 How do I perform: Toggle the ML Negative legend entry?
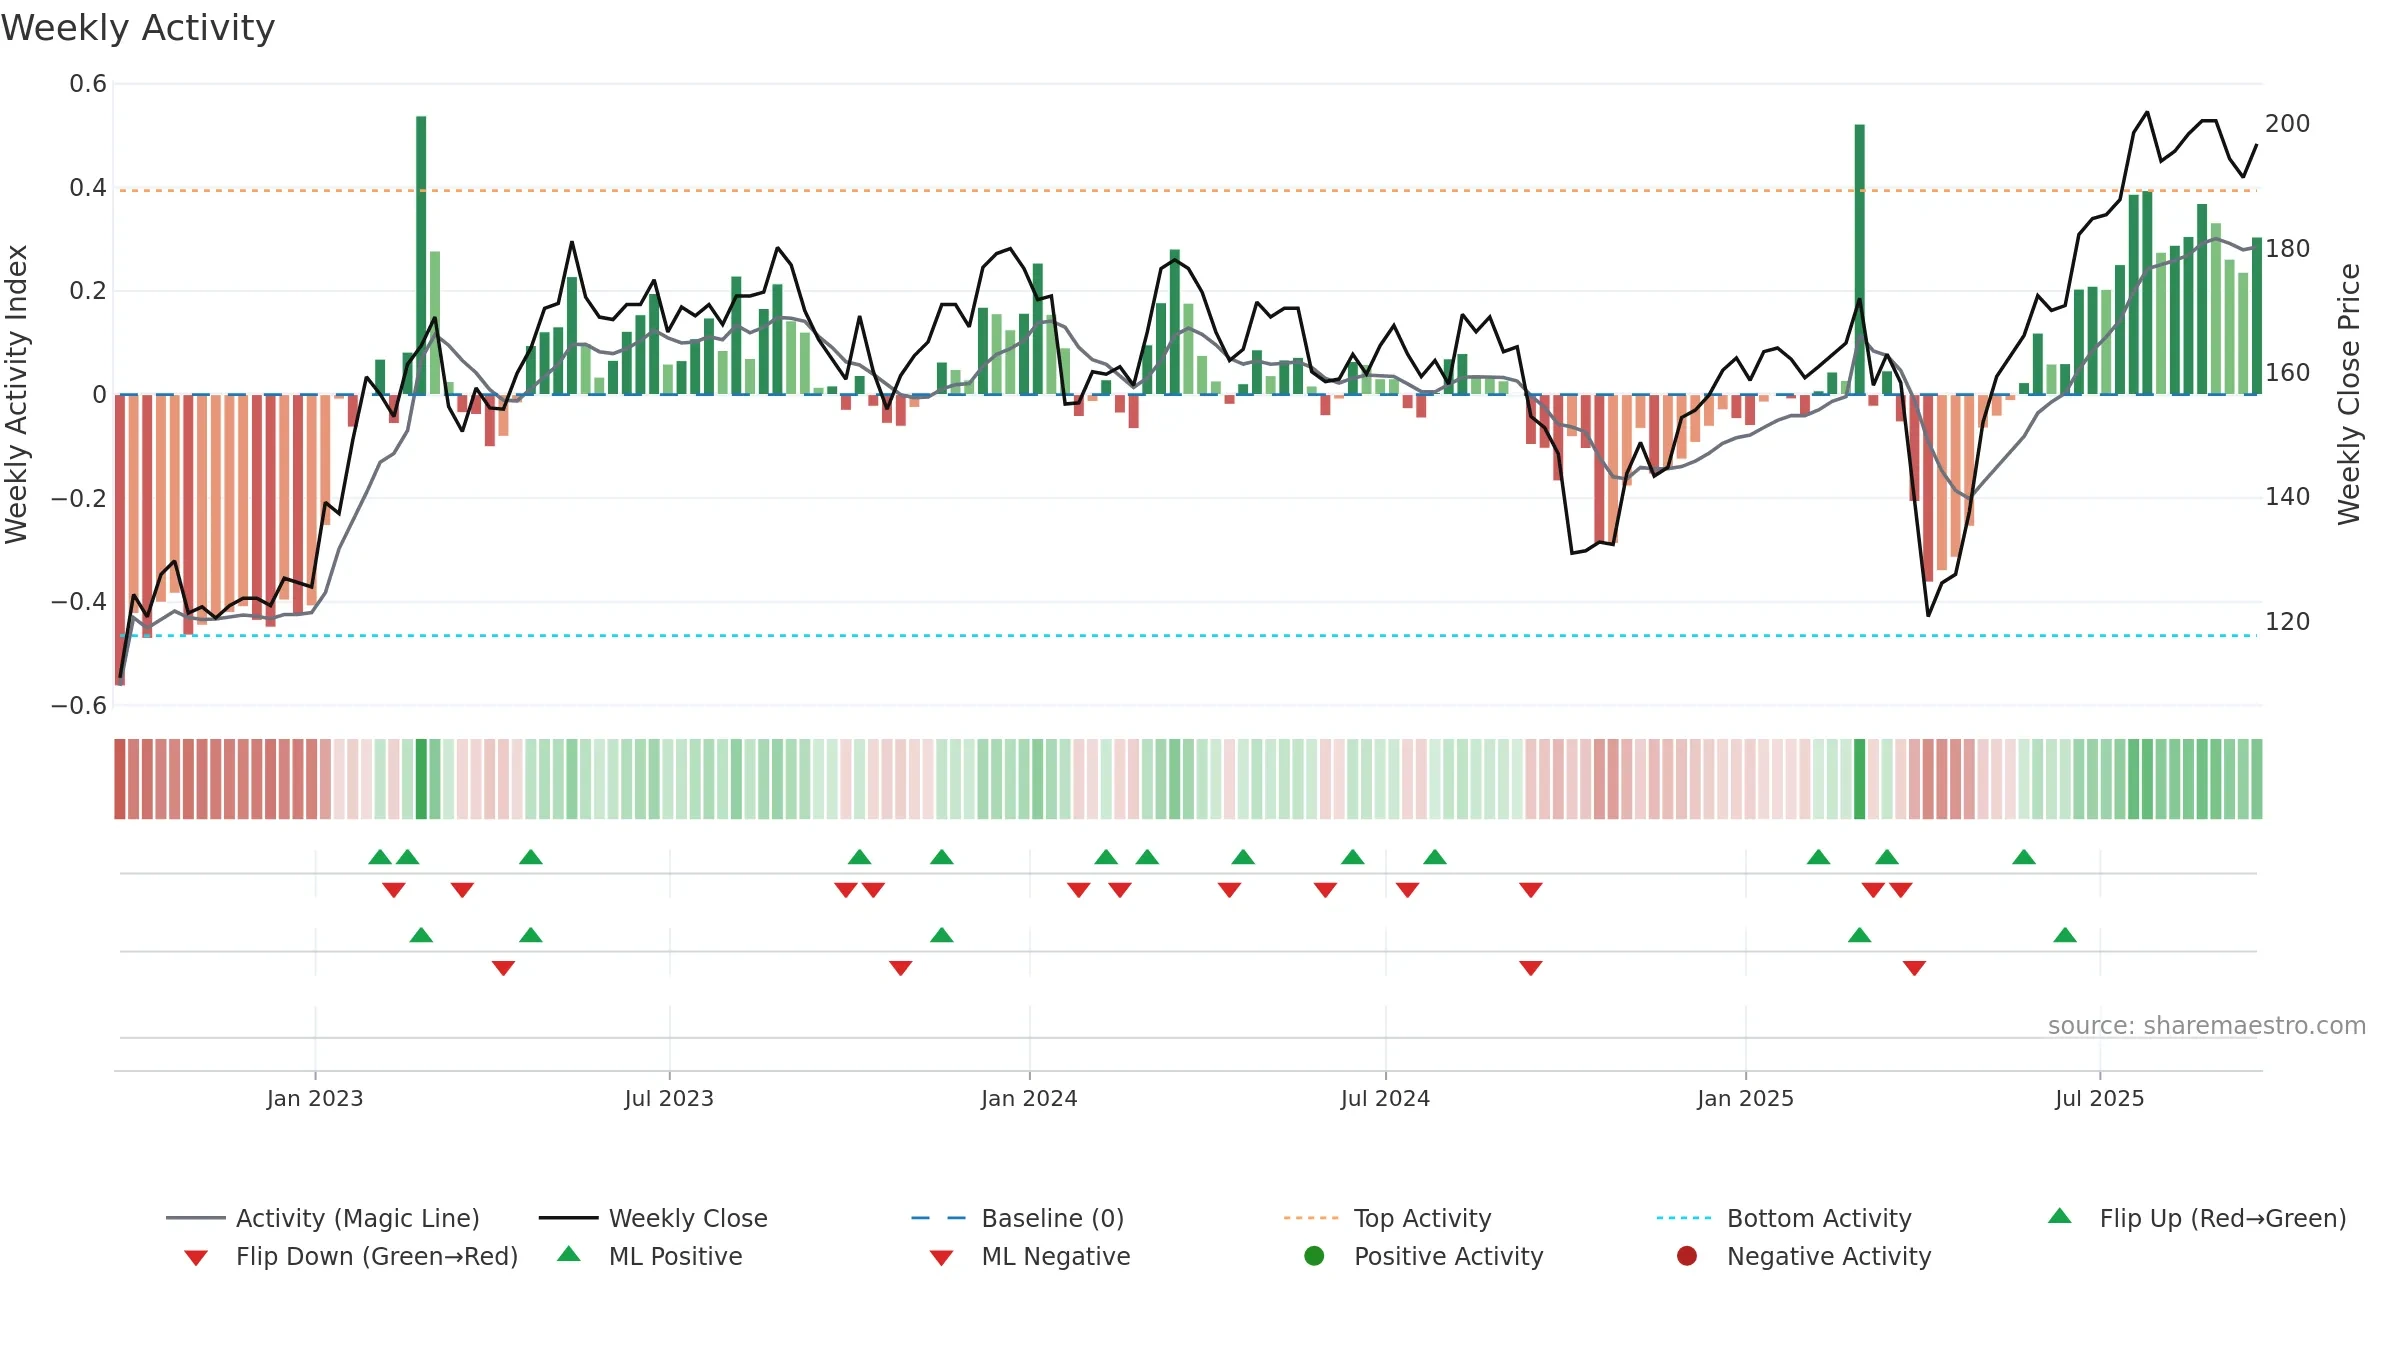(1030, 1256)
